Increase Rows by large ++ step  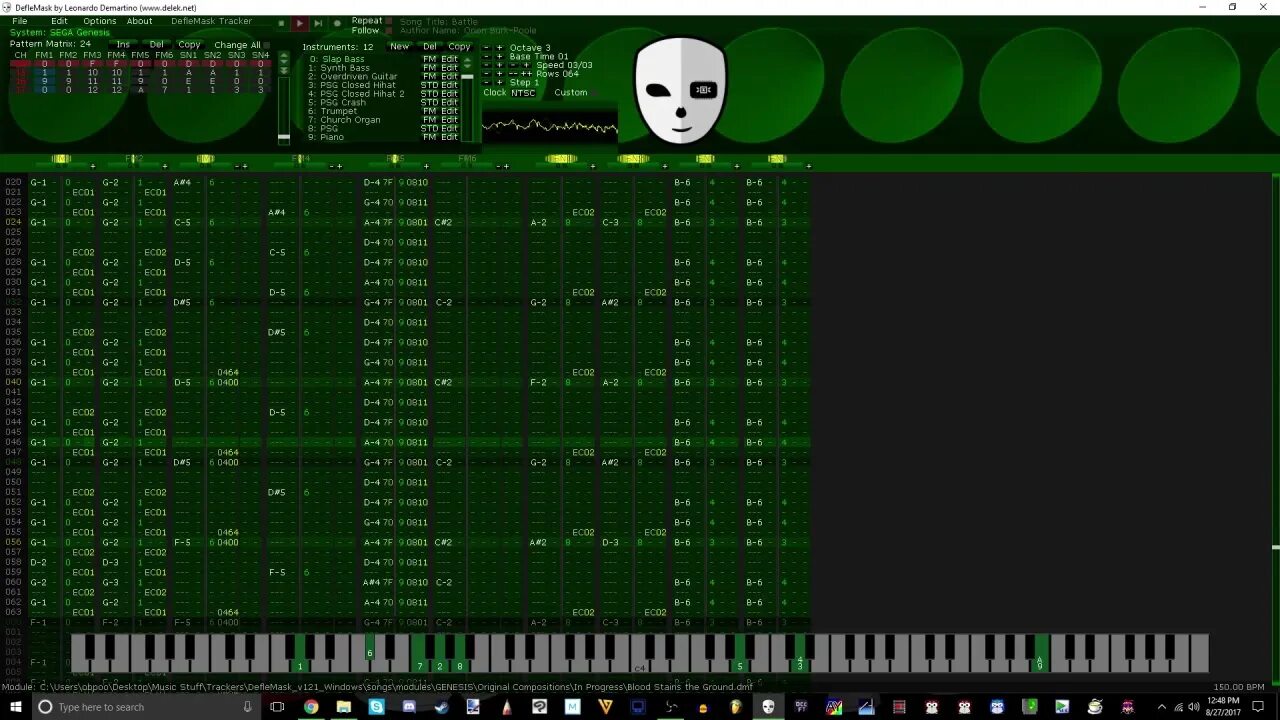525,74
